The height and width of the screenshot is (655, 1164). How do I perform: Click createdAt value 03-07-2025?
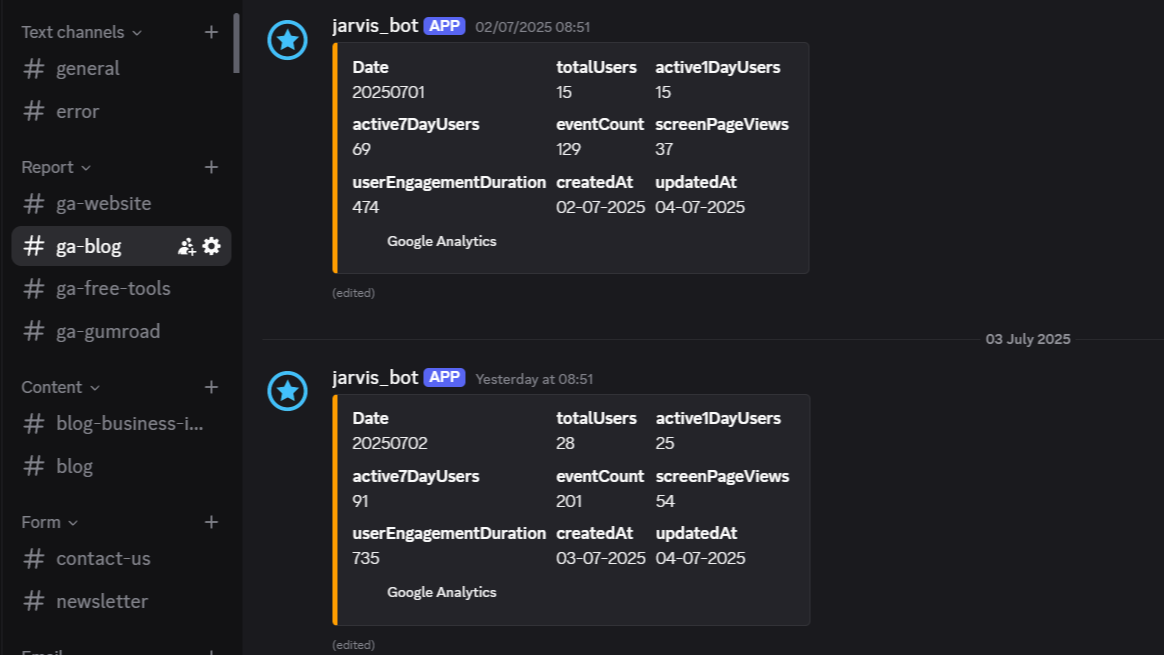[x=601, y=559]
